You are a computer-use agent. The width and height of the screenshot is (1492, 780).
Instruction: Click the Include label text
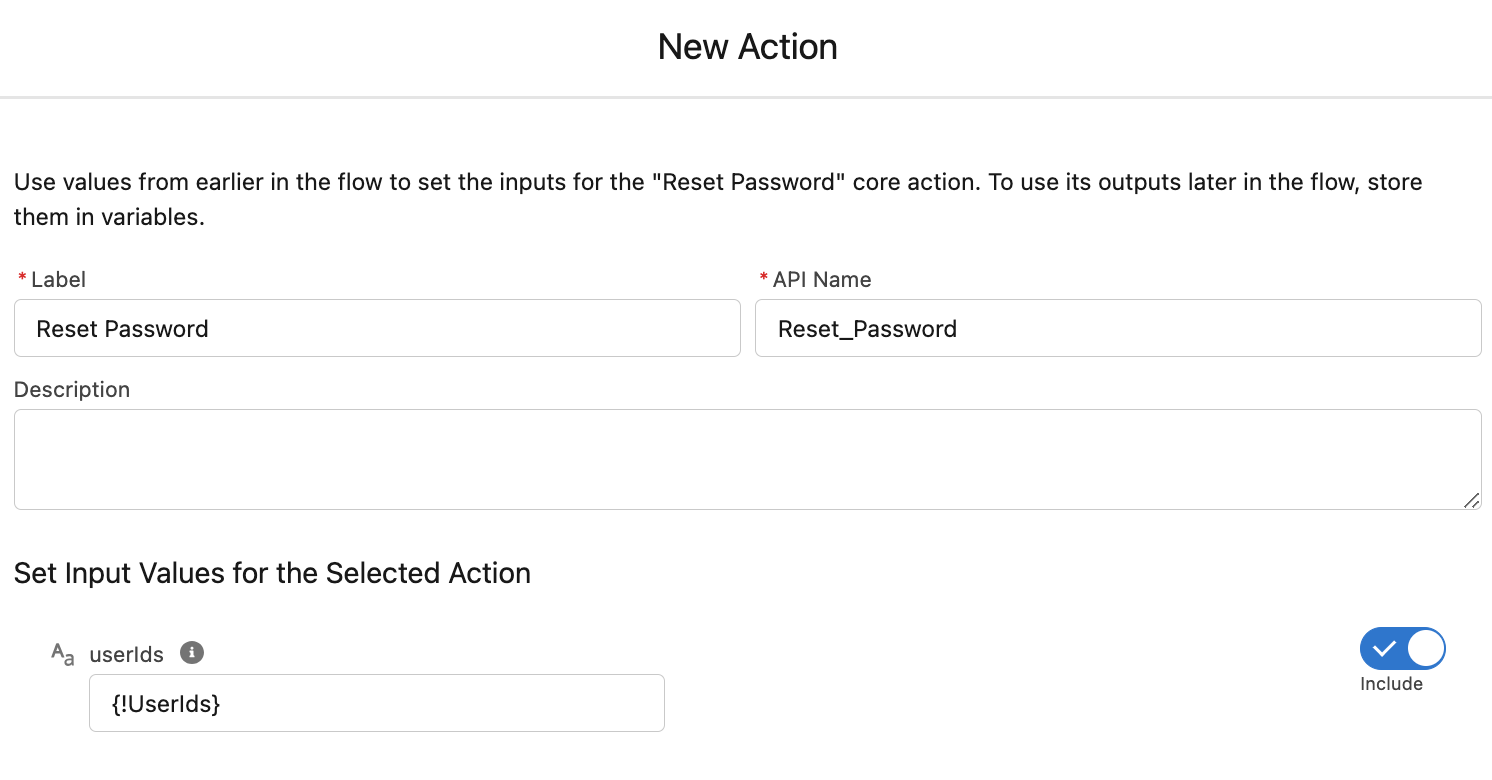pyautogui.click(x=1391, y=684)
